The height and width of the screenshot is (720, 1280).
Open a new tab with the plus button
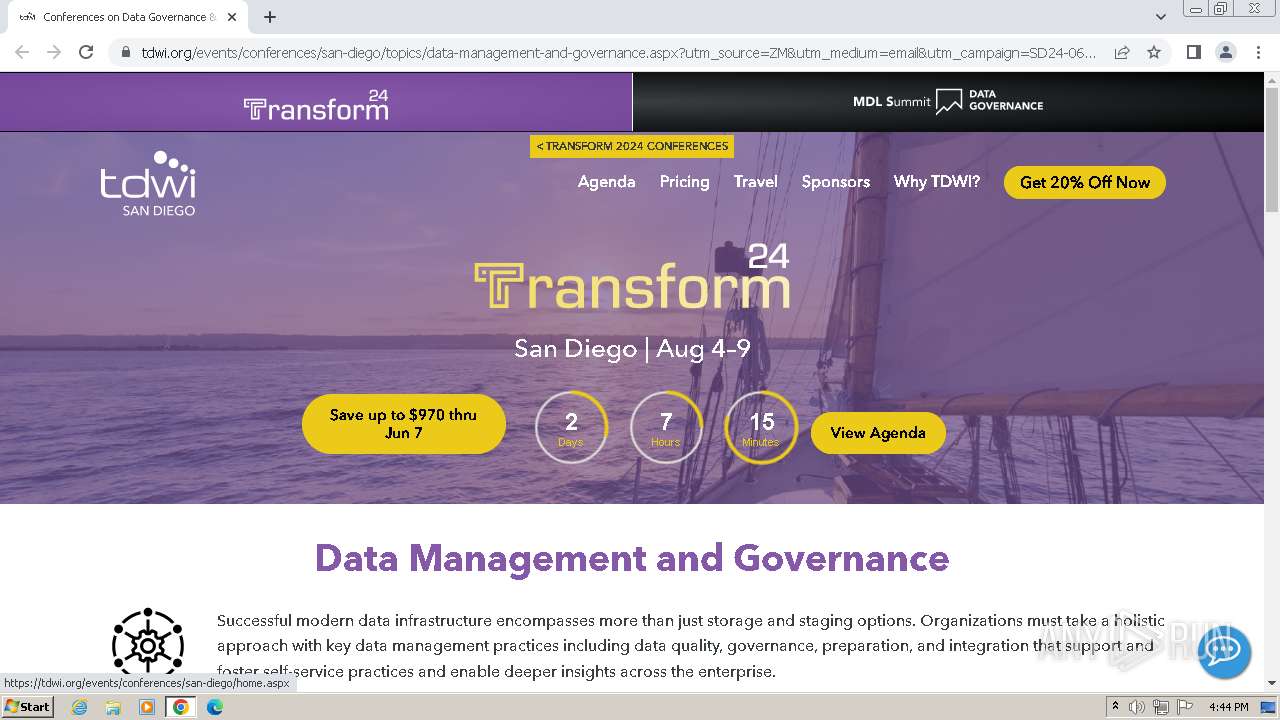tap(270, 17)
